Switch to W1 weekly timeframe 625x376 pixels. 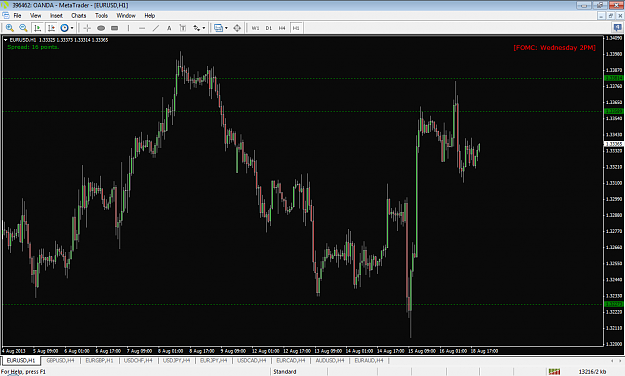(255, 28)
